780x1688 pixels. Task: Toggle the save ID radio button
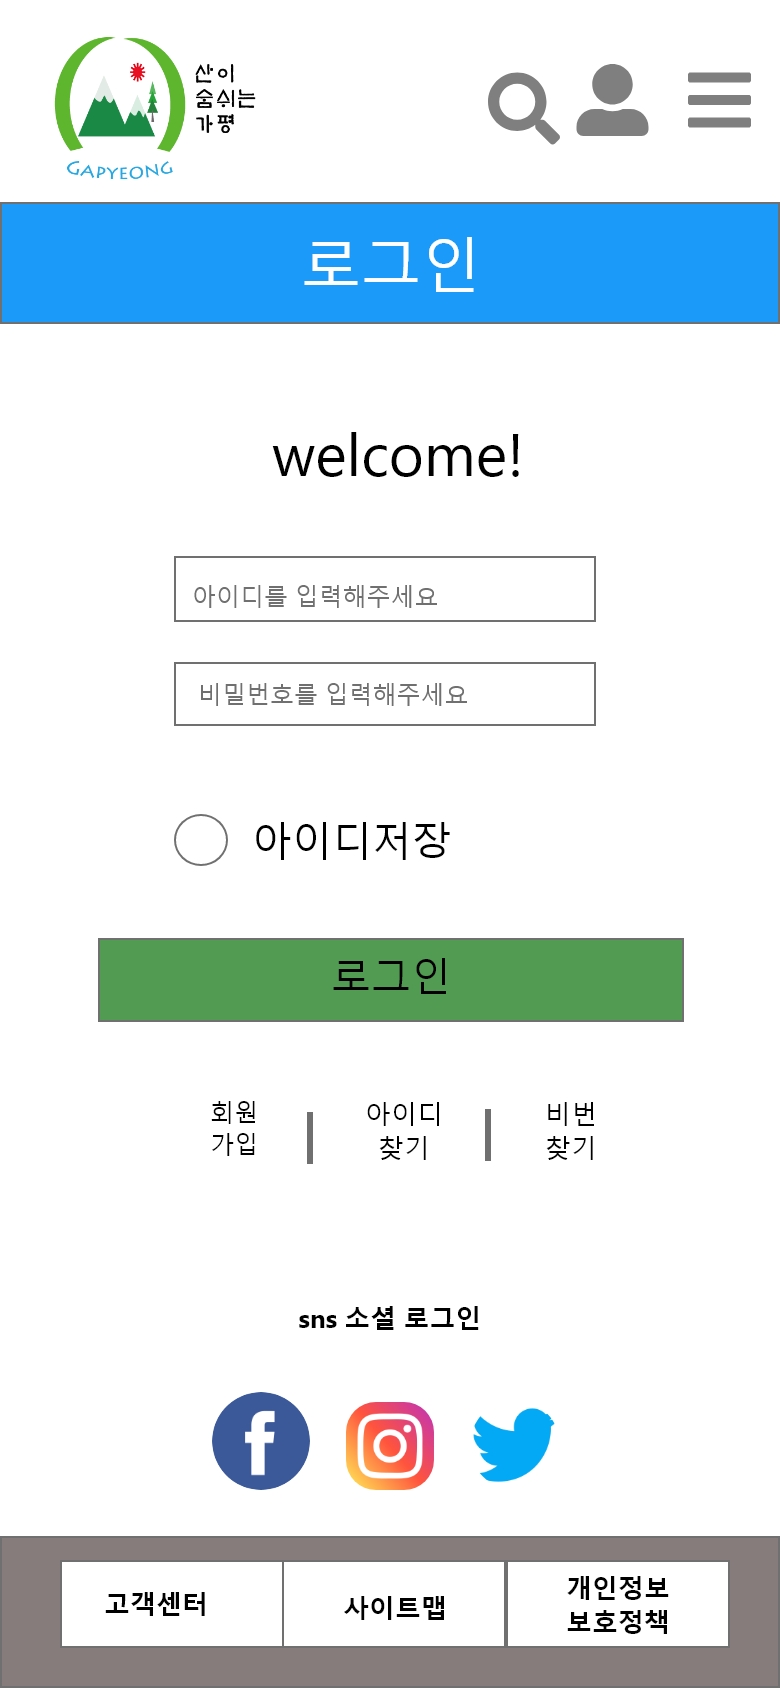point(200,840)
